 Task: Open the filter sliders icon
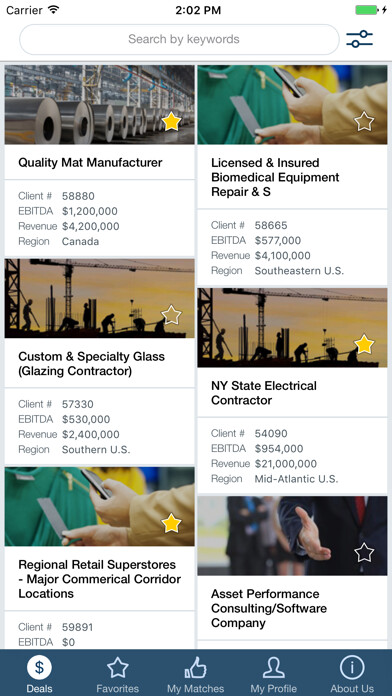coord(359,40)
